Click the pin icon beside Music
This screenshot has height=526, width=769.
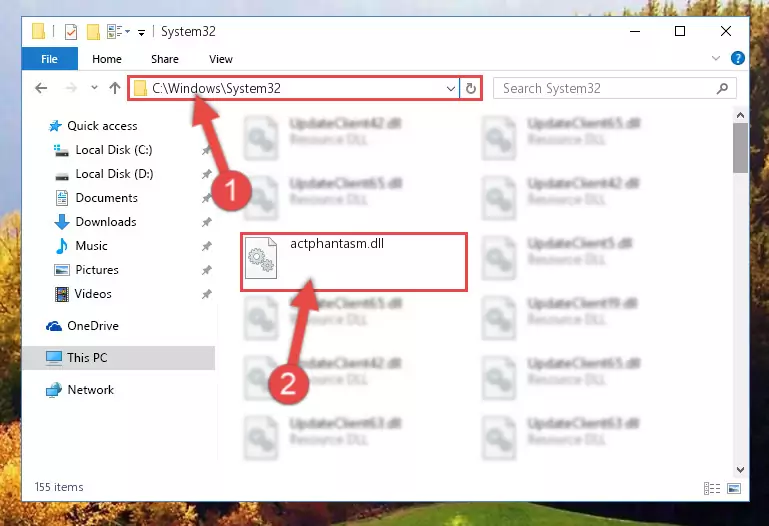(206, 246)
